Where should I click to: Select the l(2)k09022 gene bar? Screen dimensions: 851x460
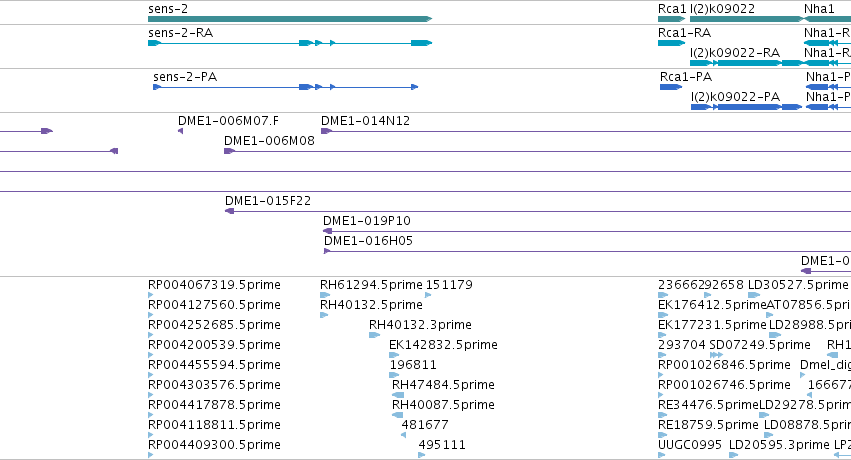tap(746, 19)
